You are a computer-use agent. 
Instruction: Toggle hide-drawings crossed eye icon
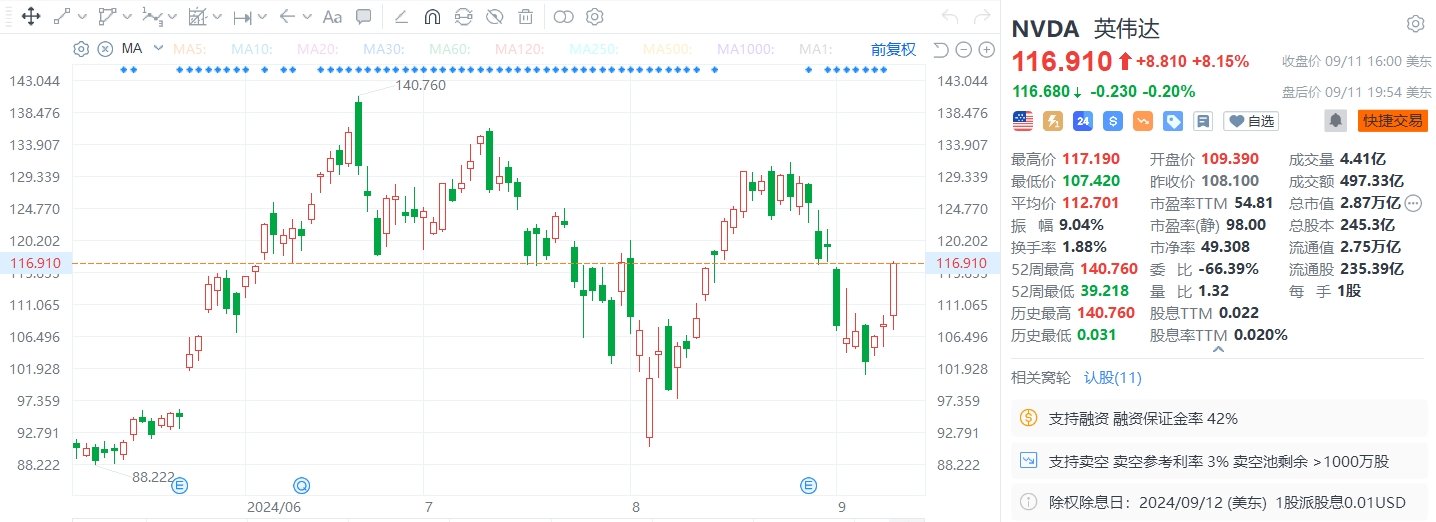(x=494, y=16)
